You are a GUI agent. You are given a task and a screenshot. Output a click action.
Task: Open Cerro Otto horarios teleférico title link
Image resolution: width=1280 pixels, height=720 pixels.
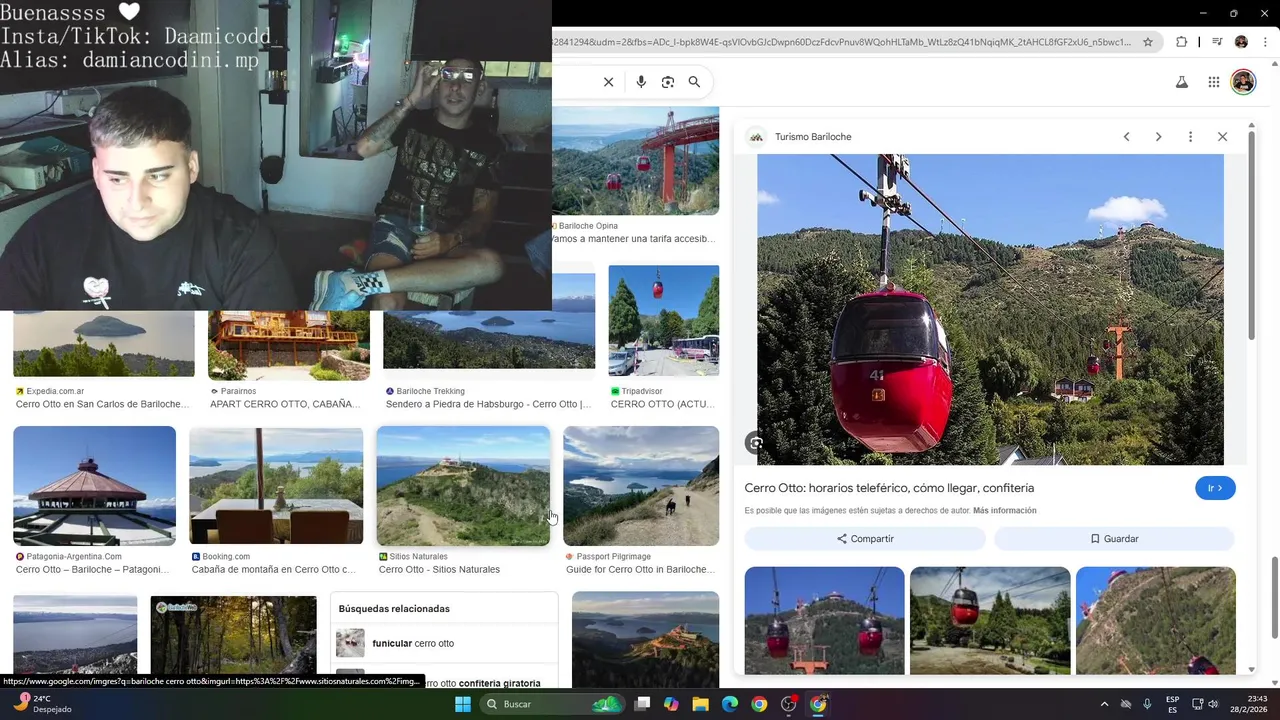(x=889, y=488)
